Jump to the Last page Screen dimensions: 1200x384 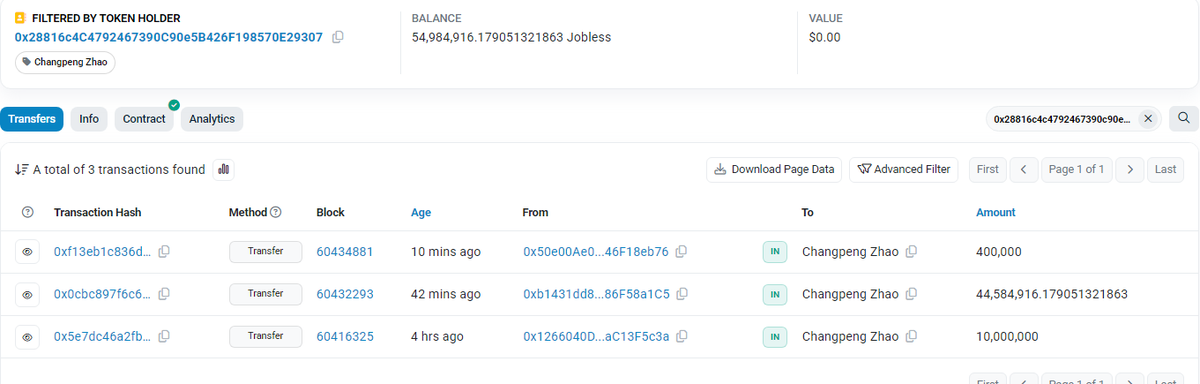pos(1165,169)
